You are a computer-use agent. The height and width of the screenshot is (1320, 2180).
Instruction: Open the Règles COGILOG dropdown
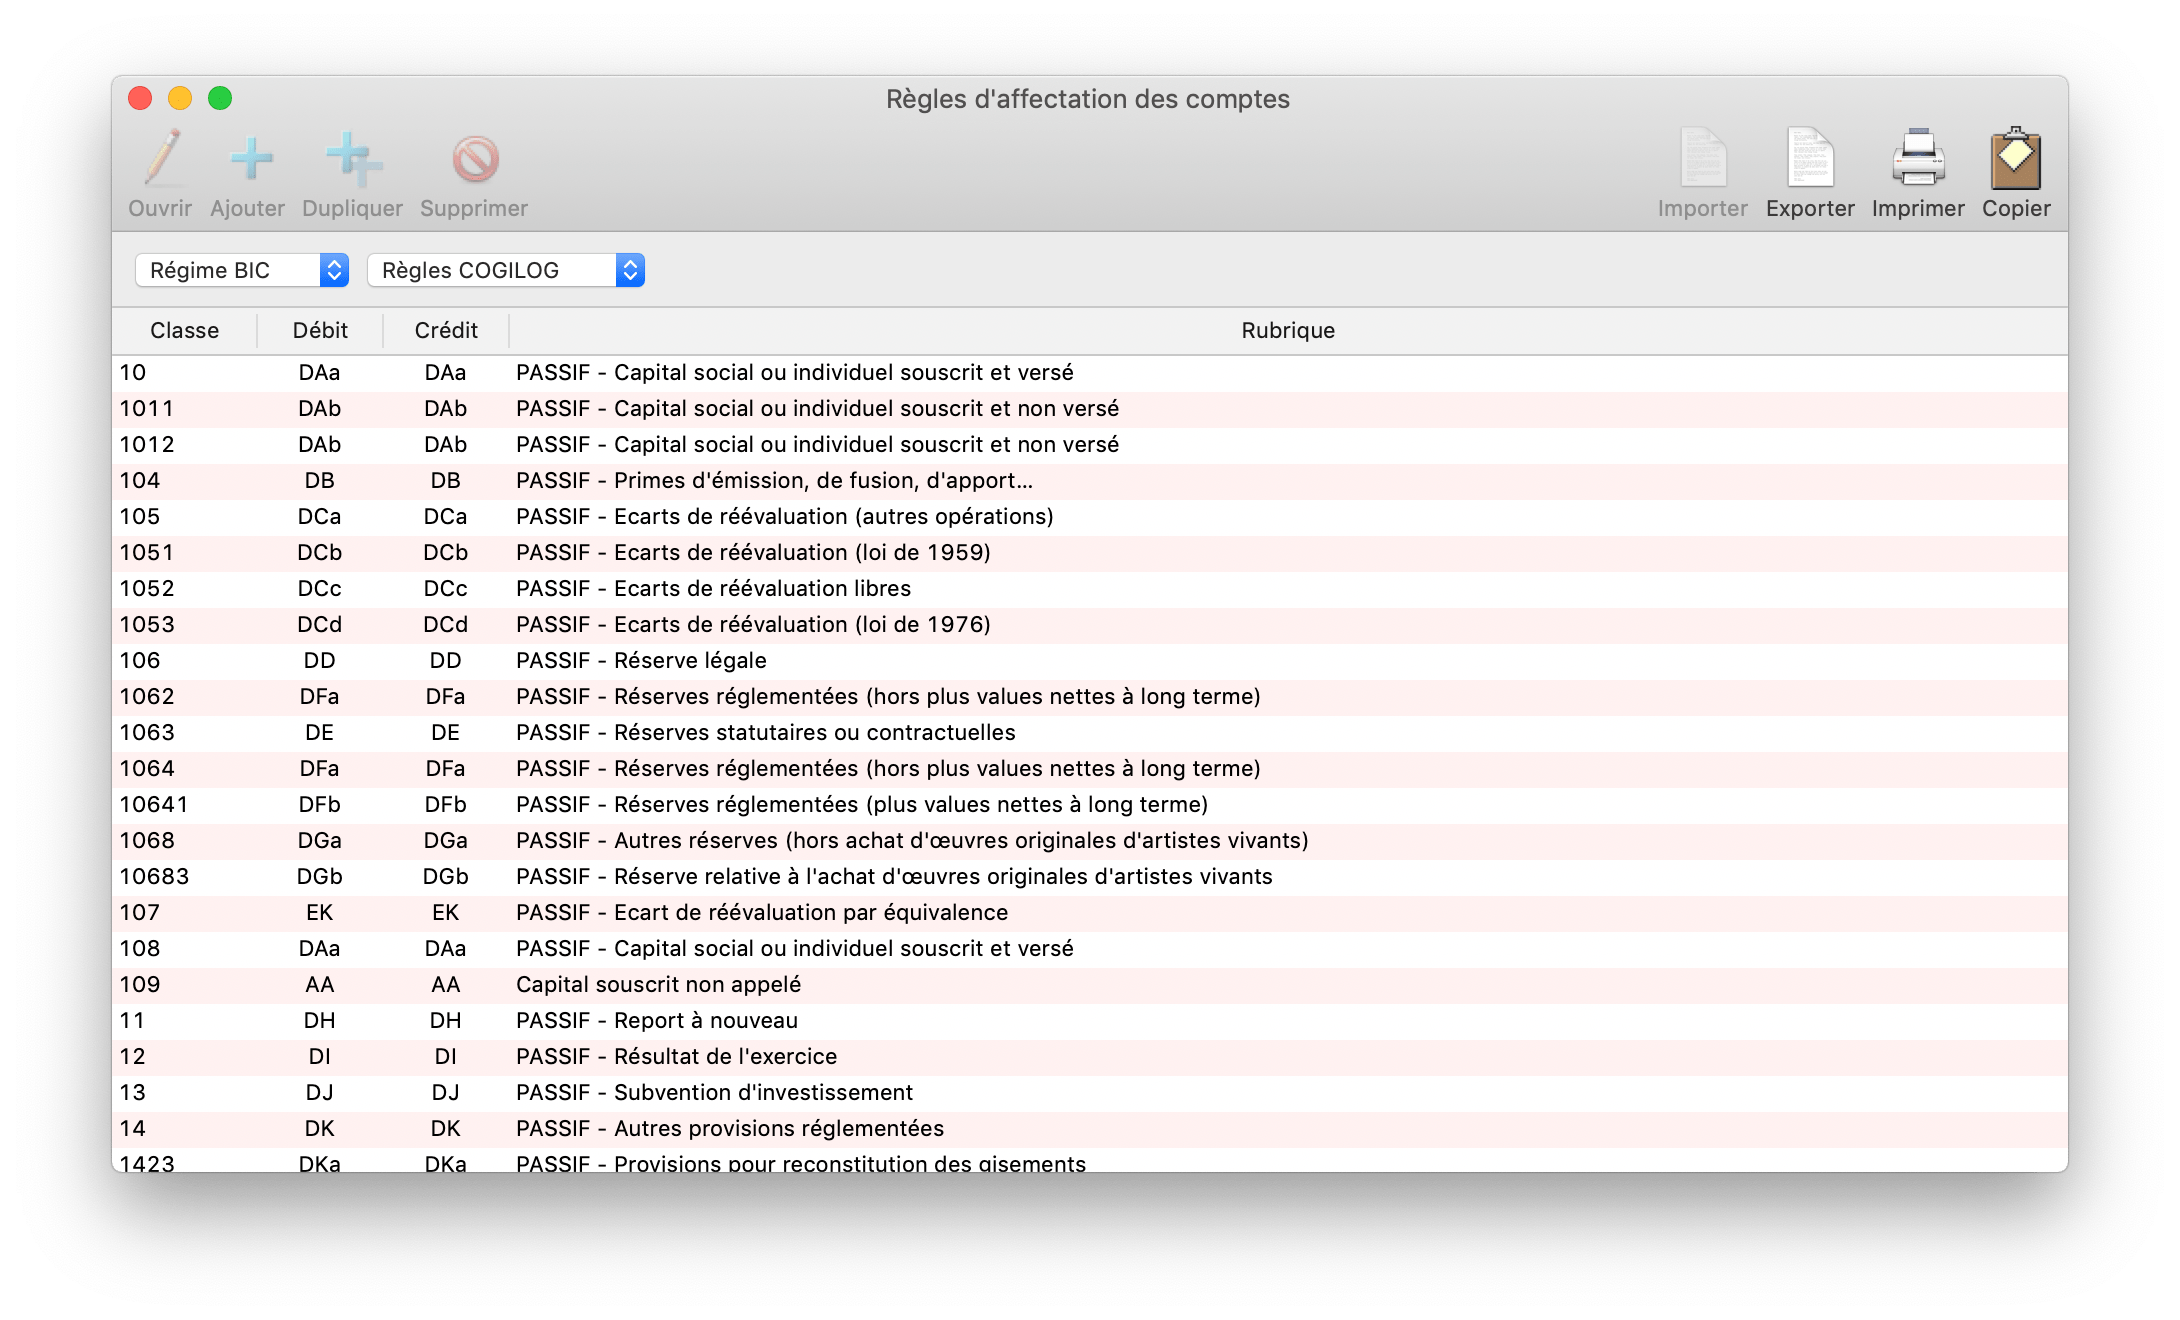tap(506, 270)
